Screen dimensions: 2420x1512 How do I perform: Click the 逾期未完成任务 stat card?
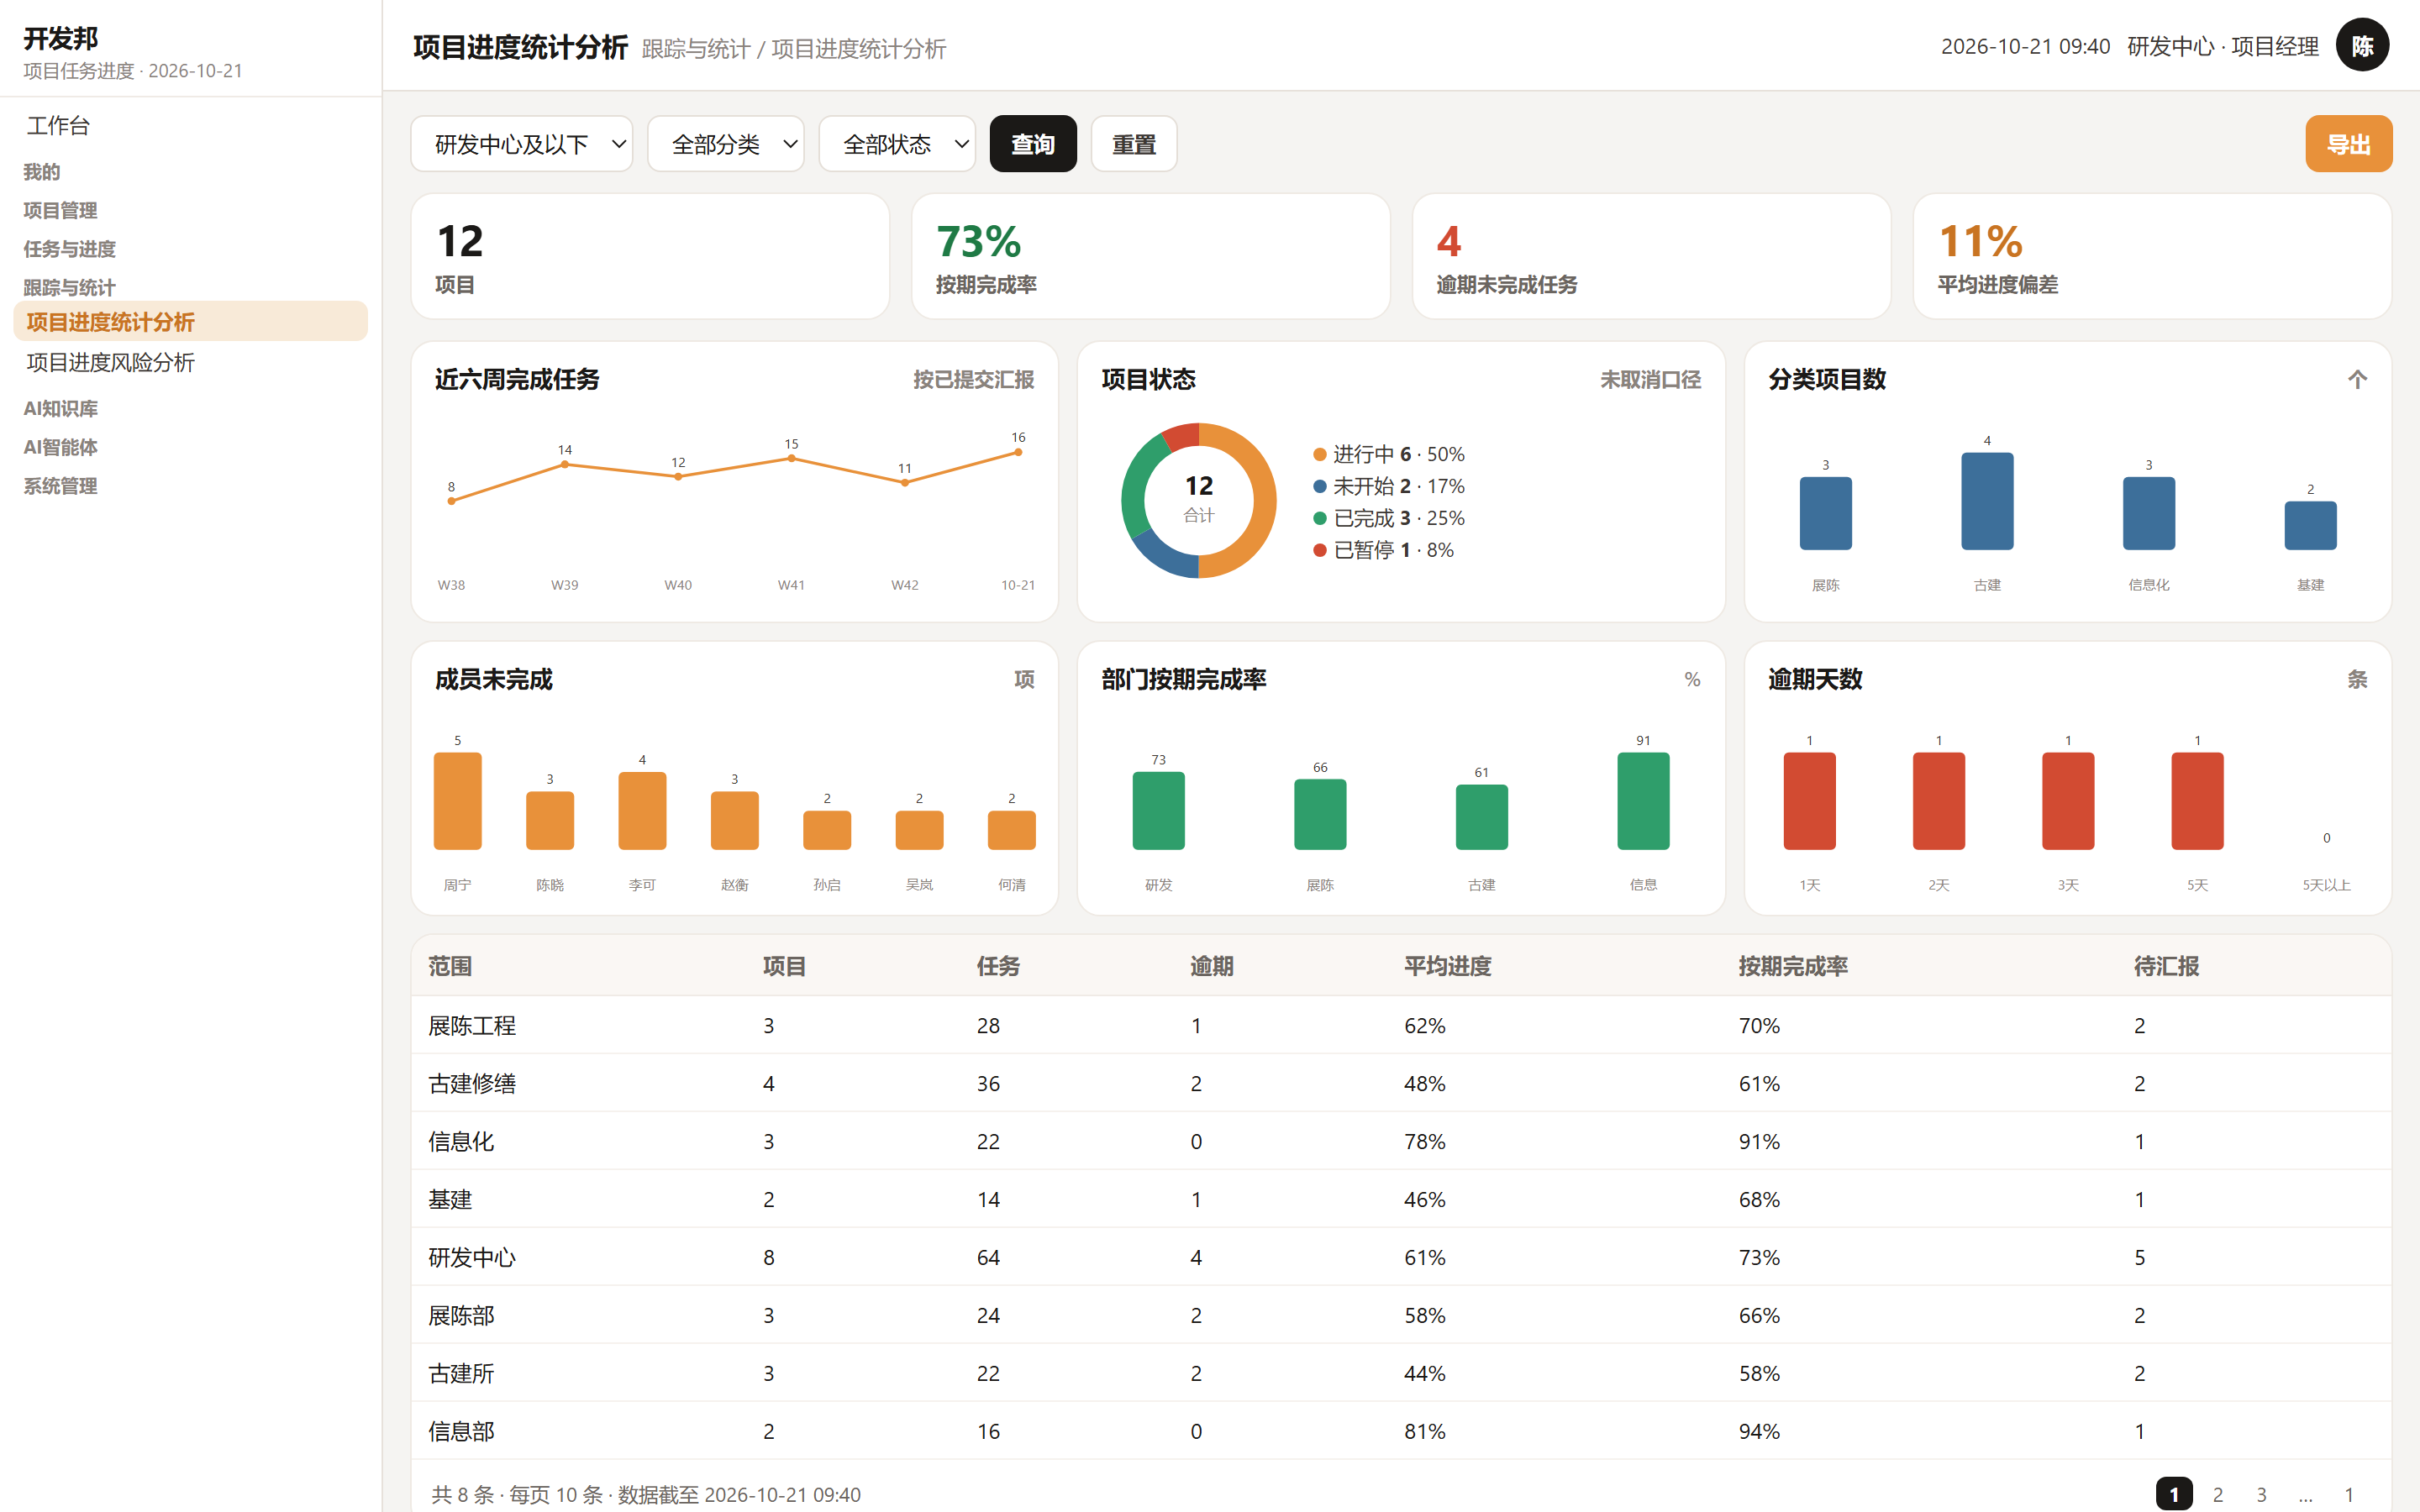click(1651, 257)
